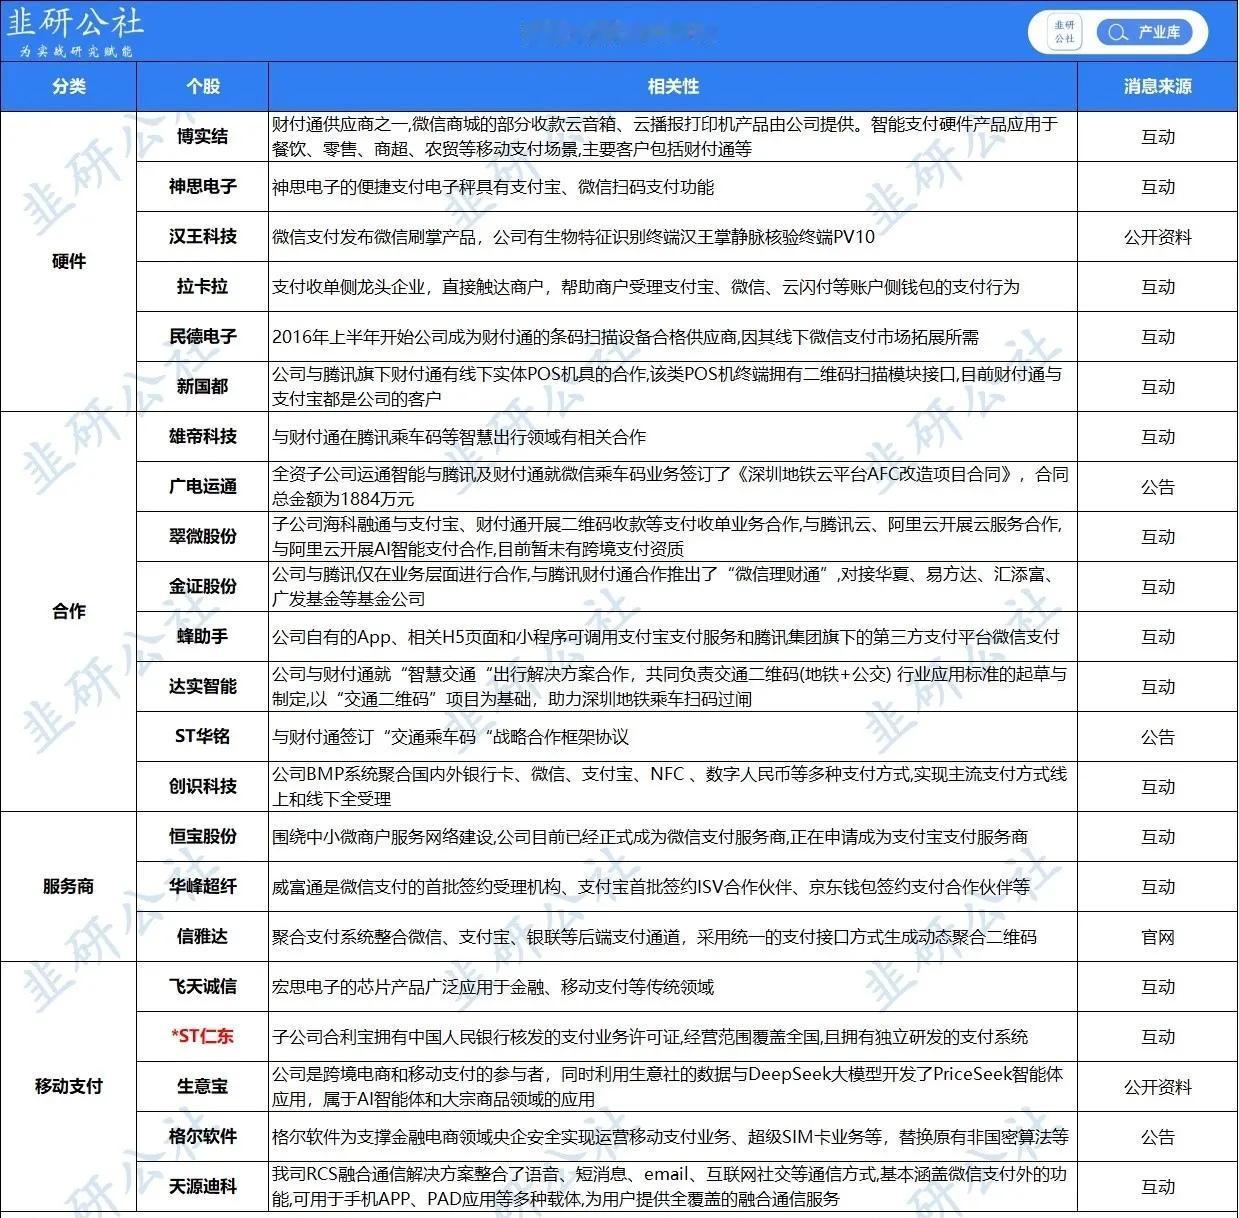Image resolution: width=1239 pixels, height=1218 pixels.
Task: Select stock name 恒宝股份
Action: point(202,836)
